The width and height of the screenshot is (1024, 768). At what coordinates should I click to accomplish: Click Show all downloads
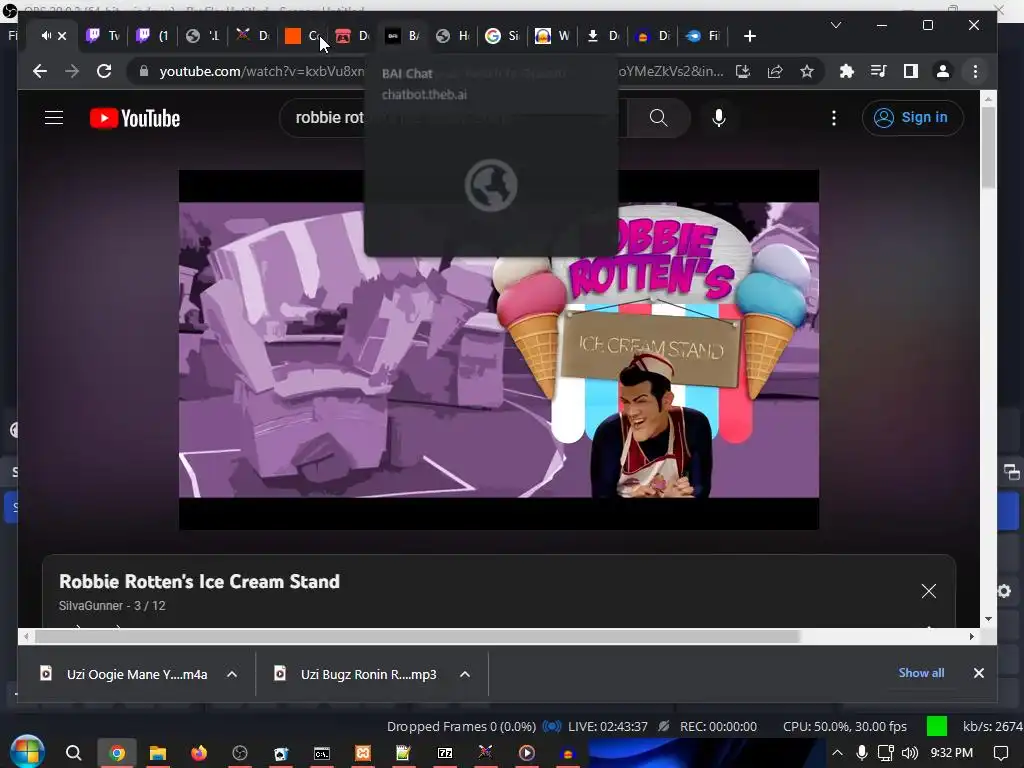point(921,673)
